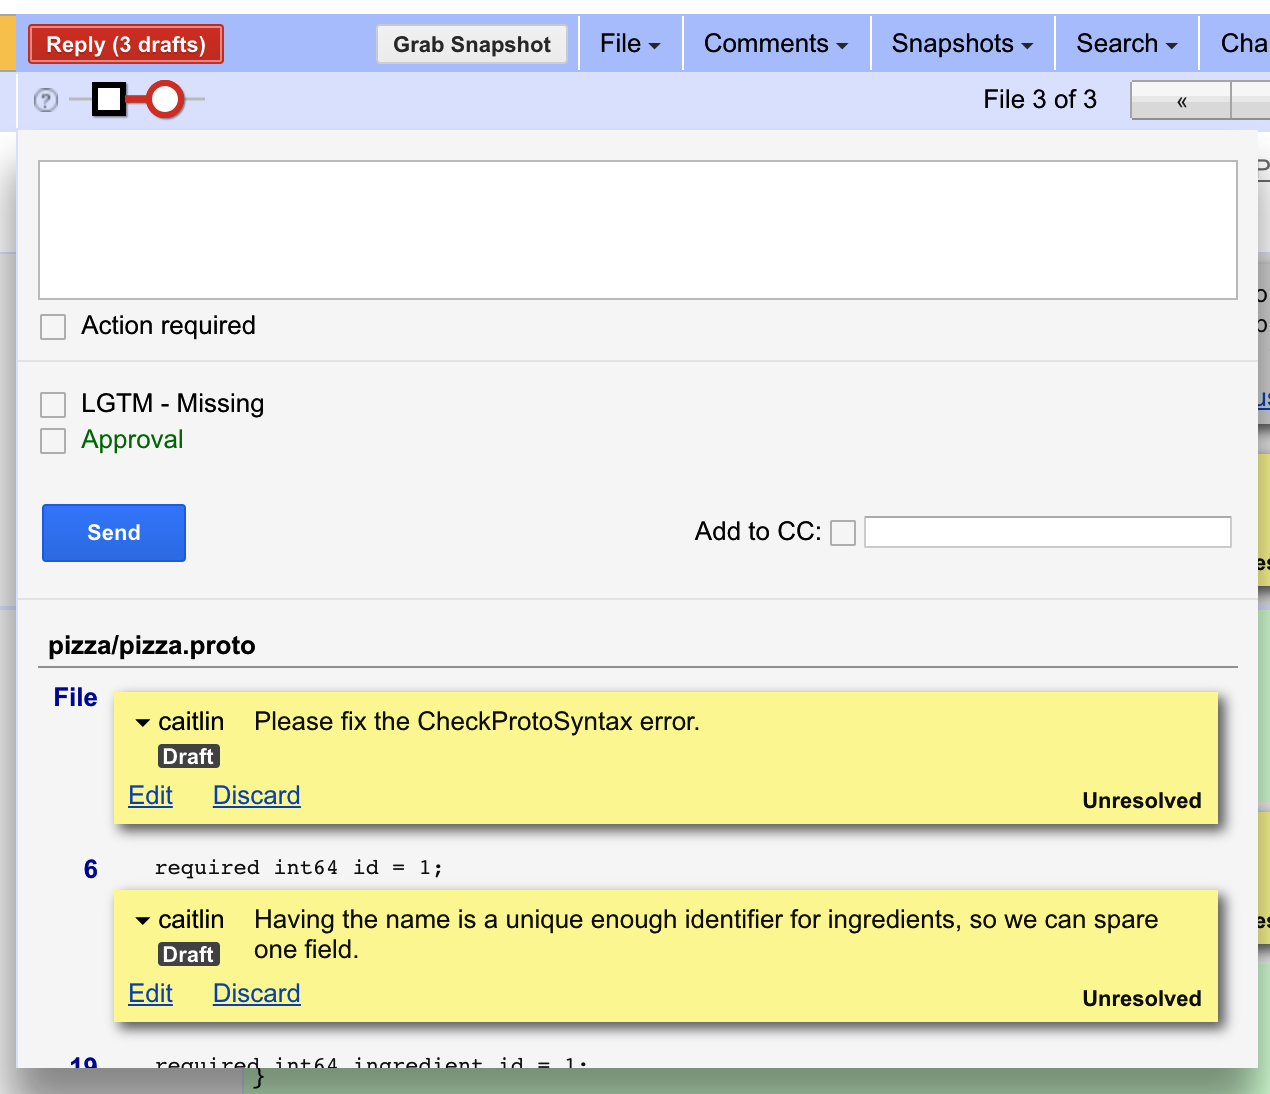Check the LGTM - Missing checkbox

(x=53, y=405)
